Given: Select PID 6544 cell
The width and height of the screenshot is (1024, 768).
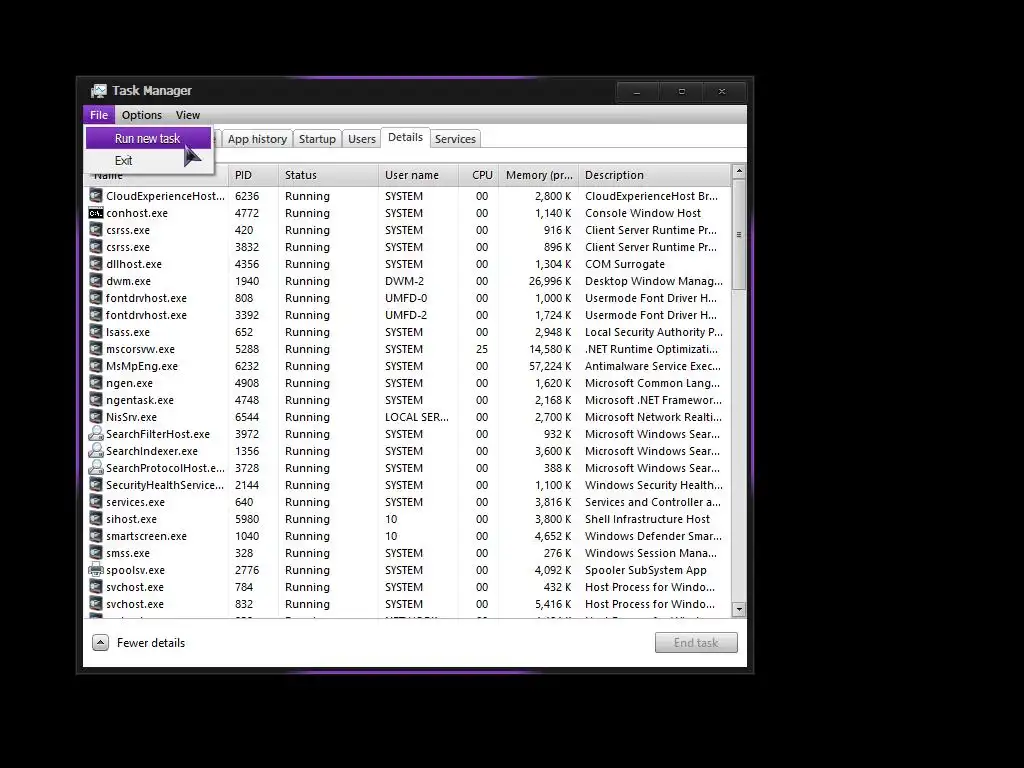Looking at the screenshot, I should [247, 417].
